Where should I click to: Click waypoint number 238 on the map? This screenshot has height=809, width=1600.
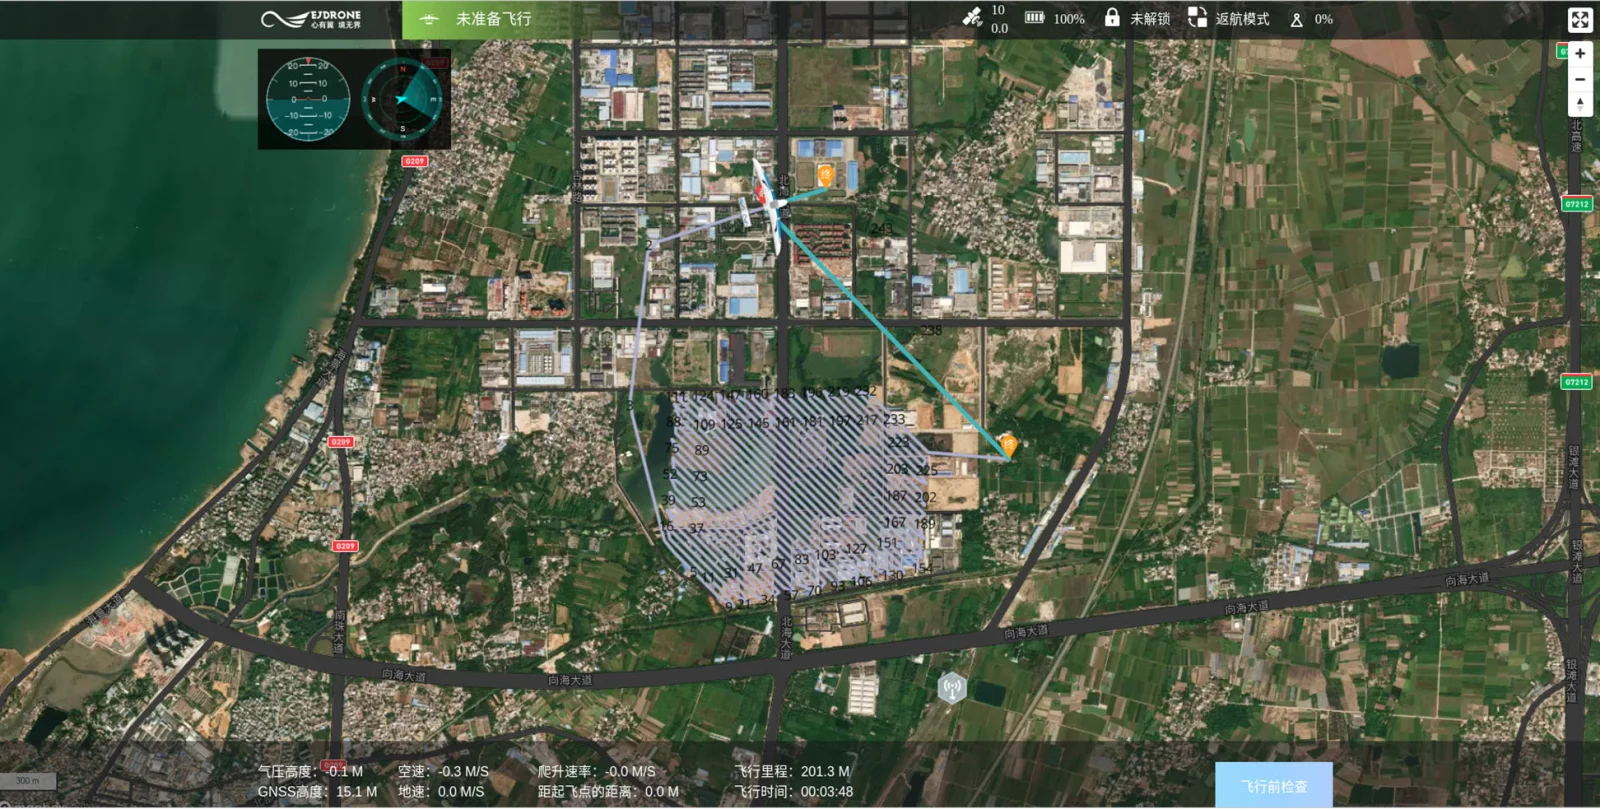tap(931, 330)
